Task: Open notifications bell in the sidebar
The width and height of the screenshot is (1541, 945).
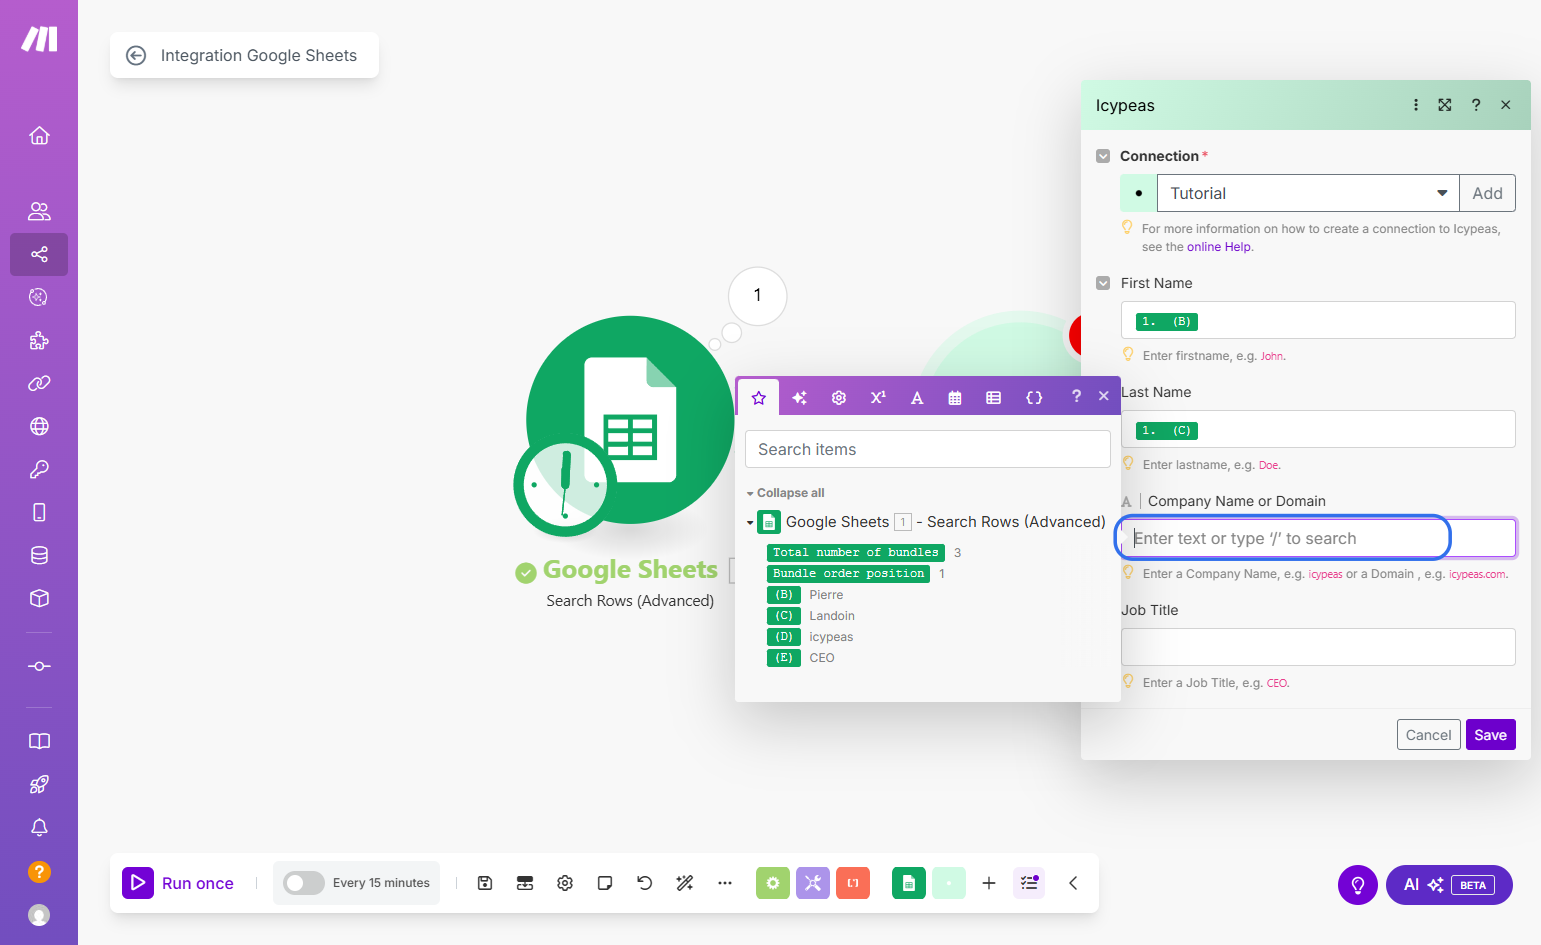Action: [39, 827]
